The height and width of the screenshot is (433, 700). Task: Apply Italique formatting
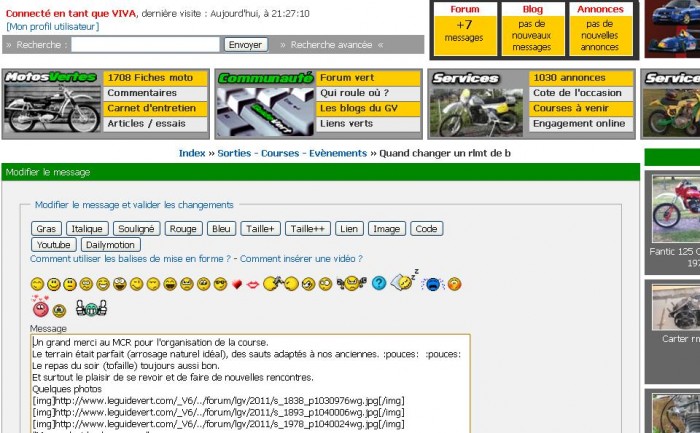(87, 229)
